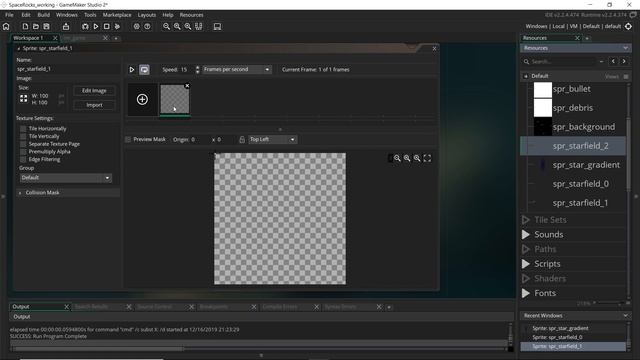Expand the Tile Sets folder

[x=526, y=220]
